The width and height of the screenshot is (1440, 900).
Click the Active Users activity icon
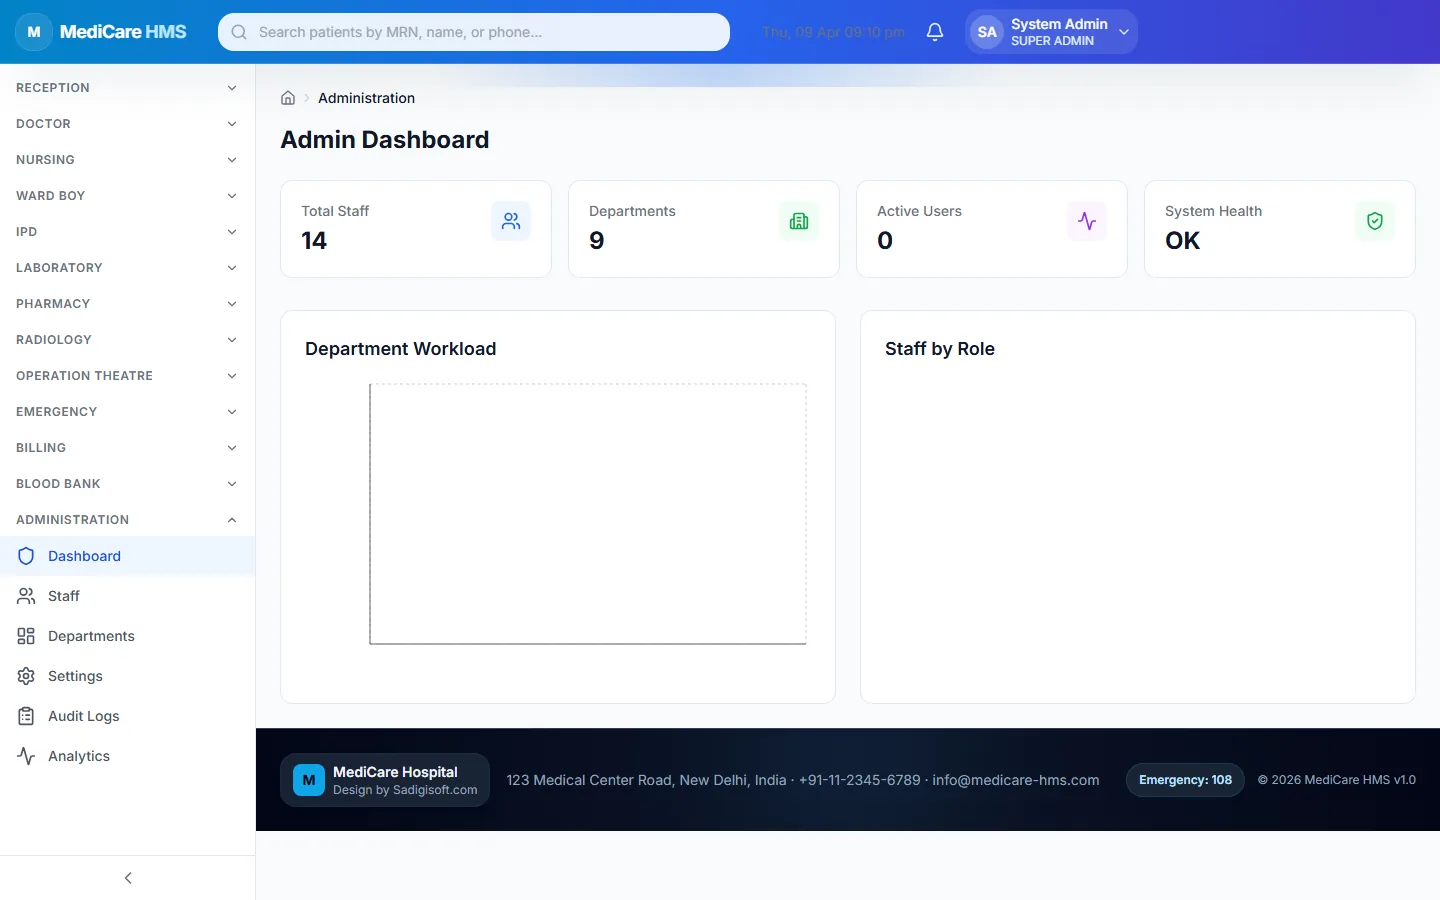tap(1087, 221)
